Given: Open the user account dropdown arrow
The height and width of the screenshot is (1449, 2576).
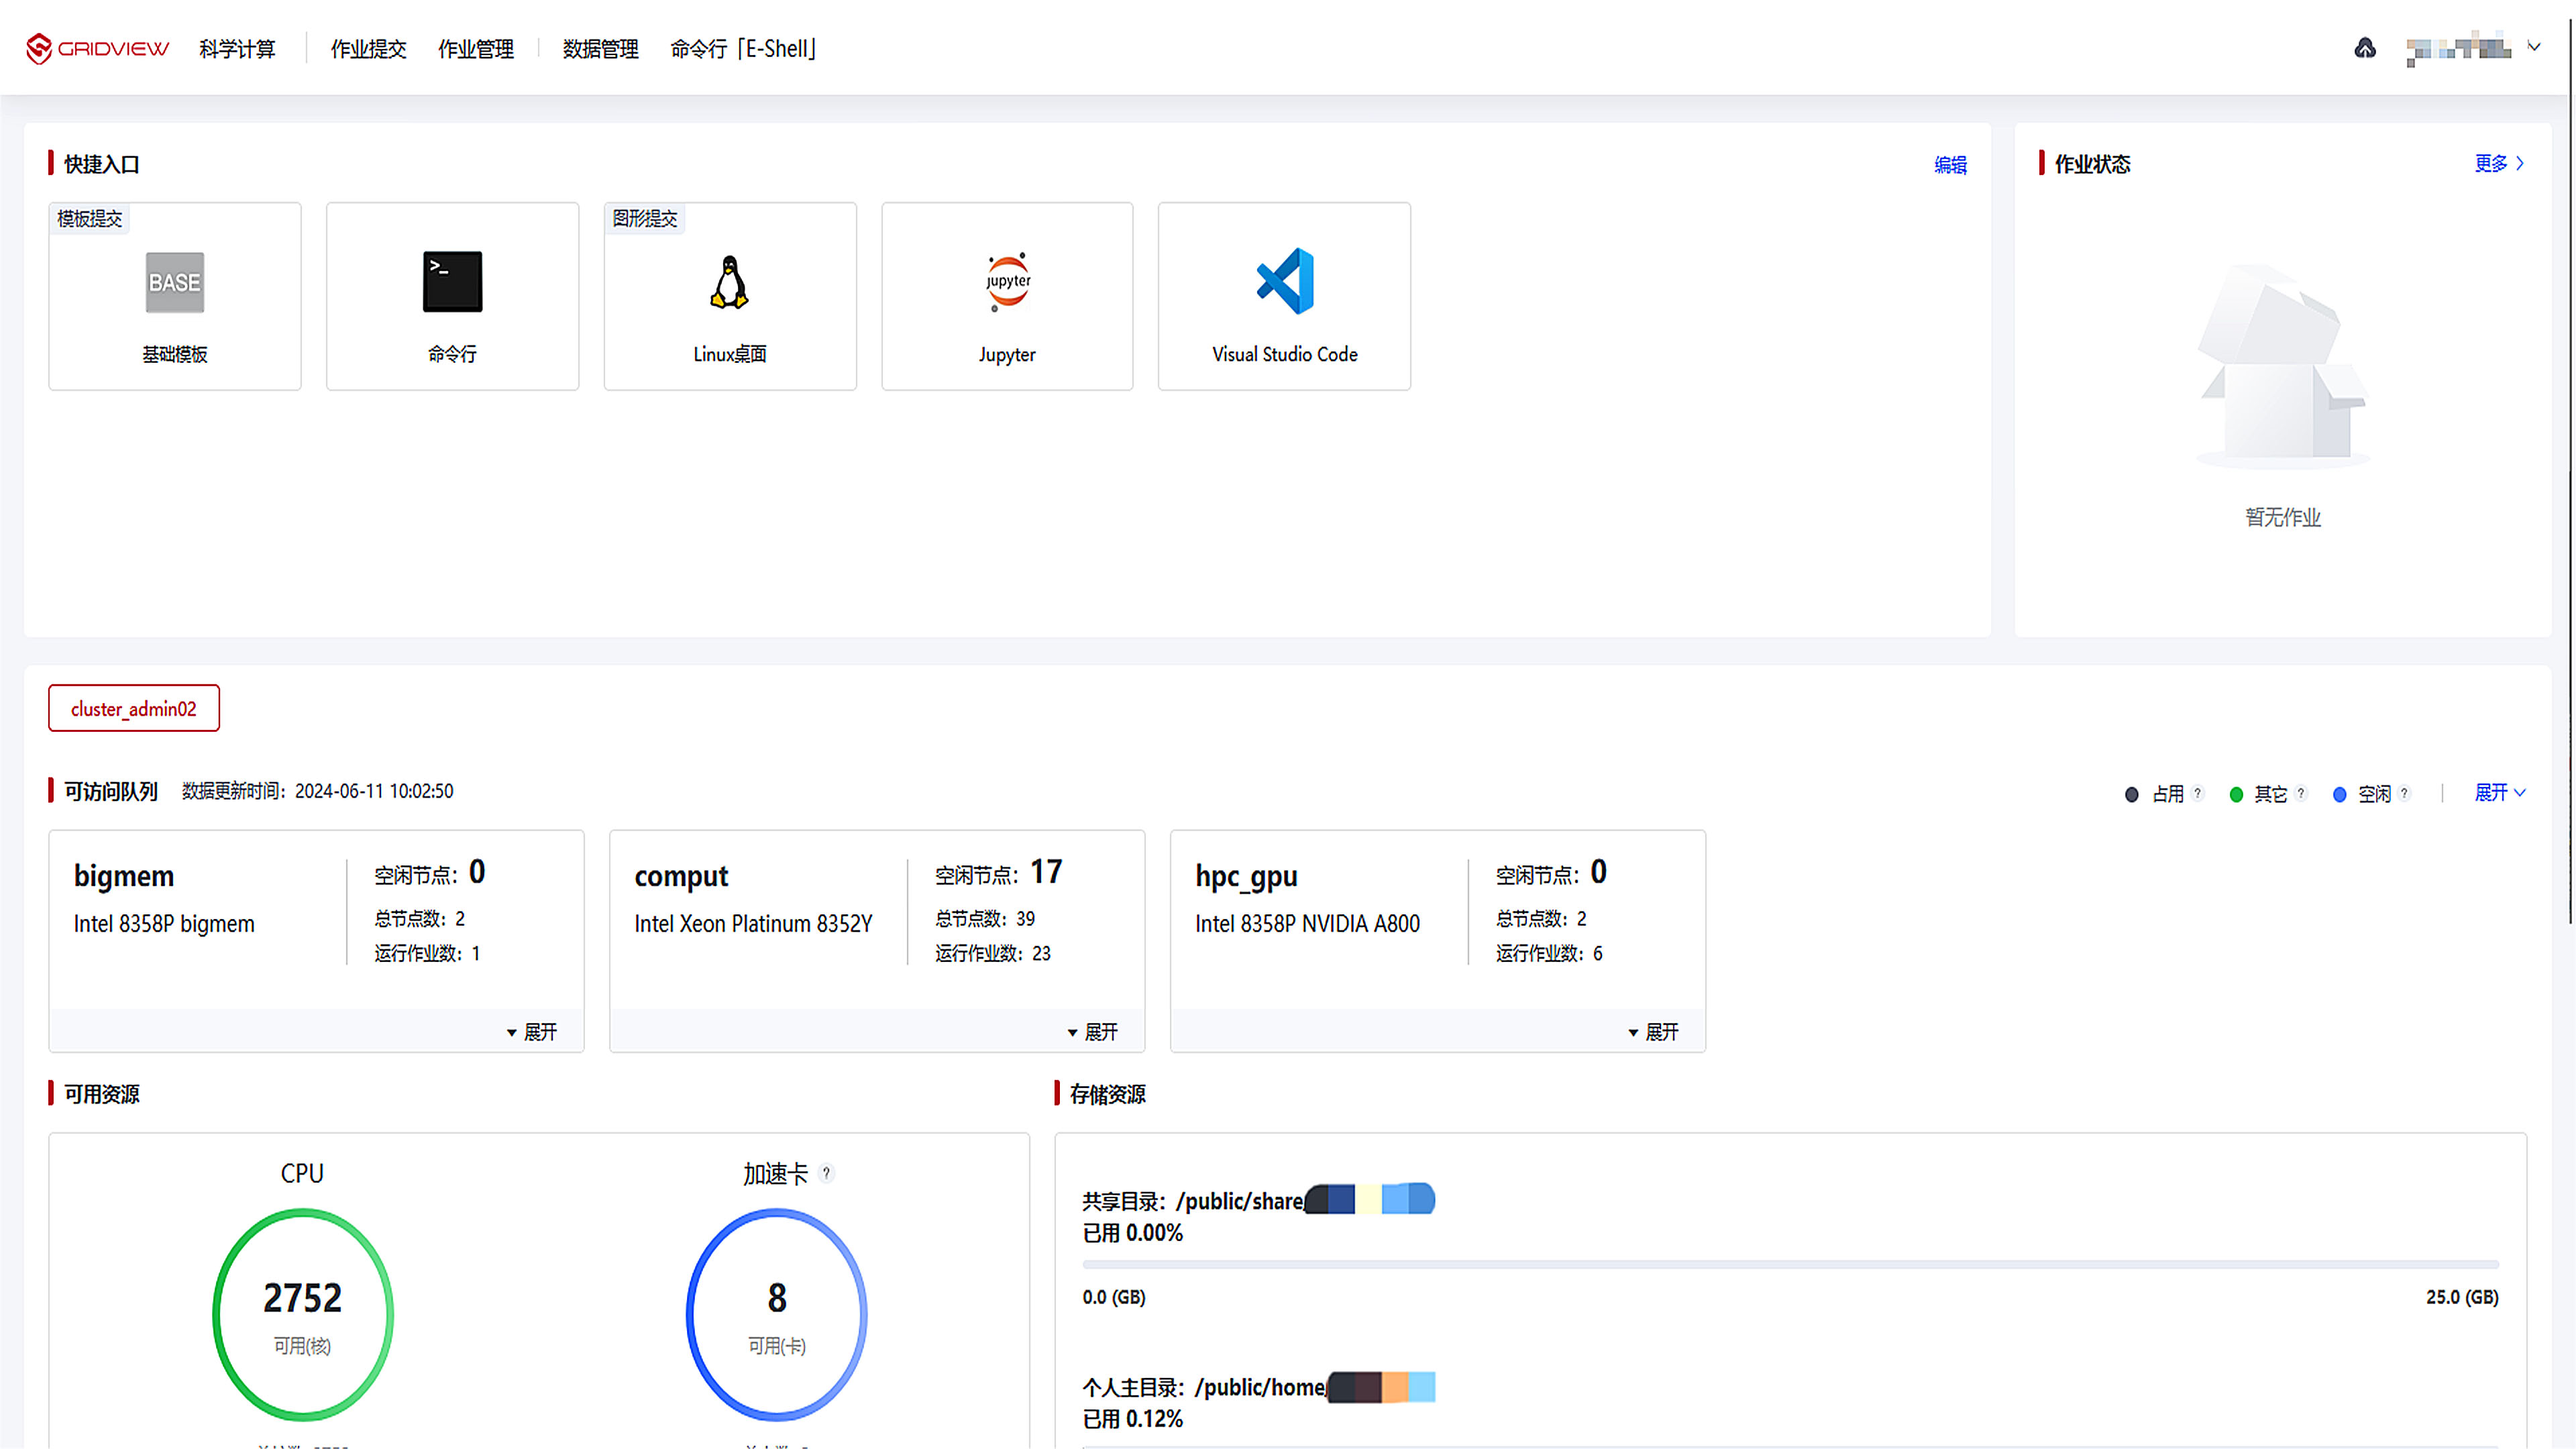Looking at the screenshot, I should tap(2534, 47).
